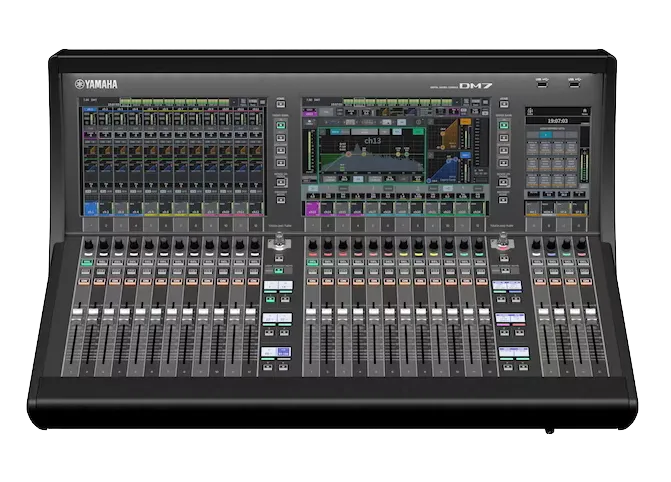Tap top small display in left center section
The image size is (671, 482).
click(x=278, y=285)
